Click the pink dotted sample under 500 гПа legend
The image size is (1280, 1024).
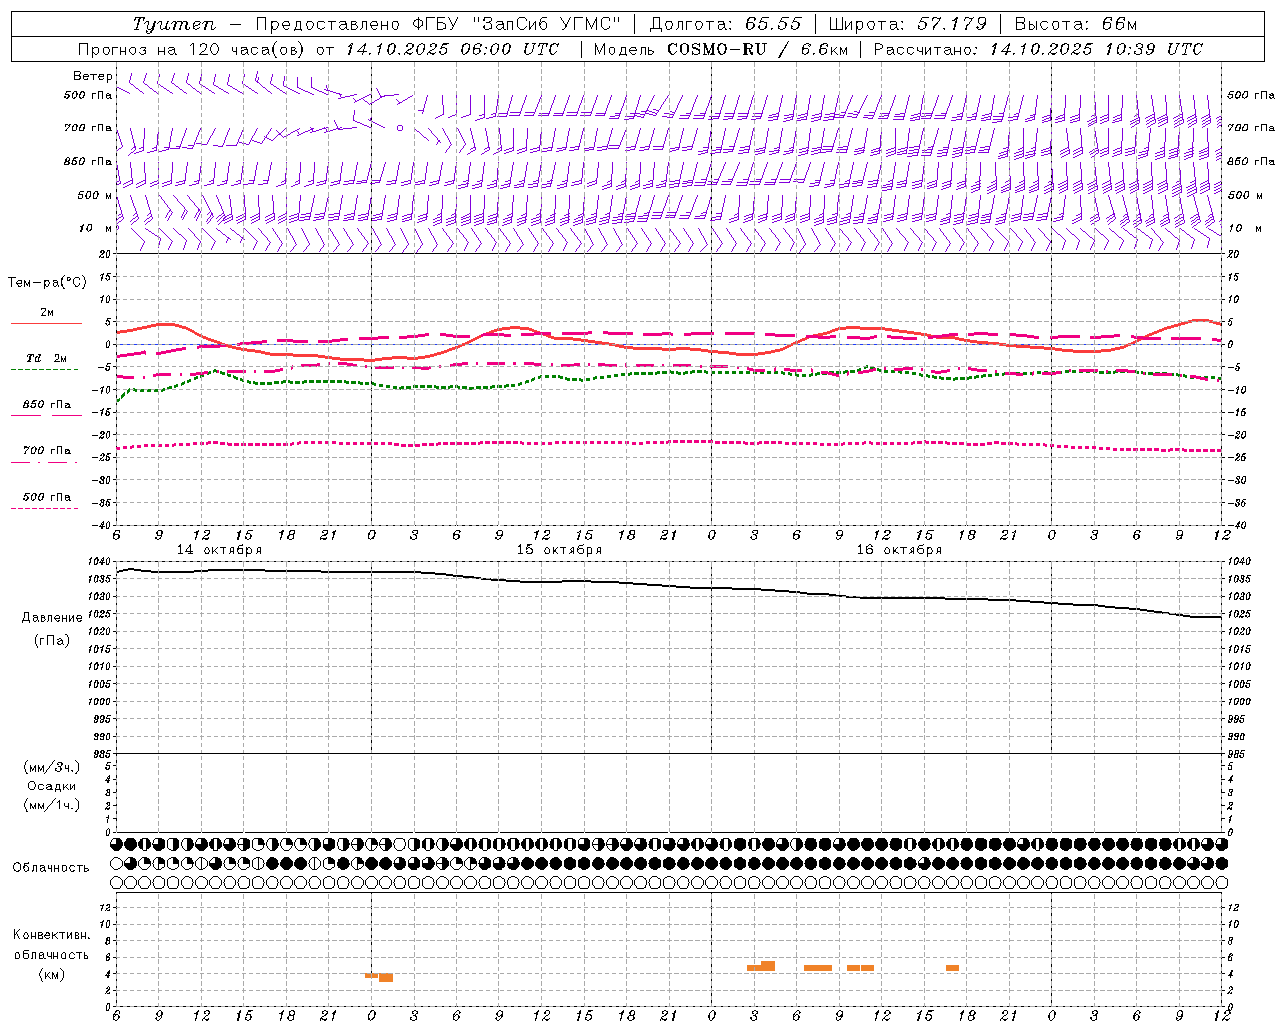coord(44,508)
